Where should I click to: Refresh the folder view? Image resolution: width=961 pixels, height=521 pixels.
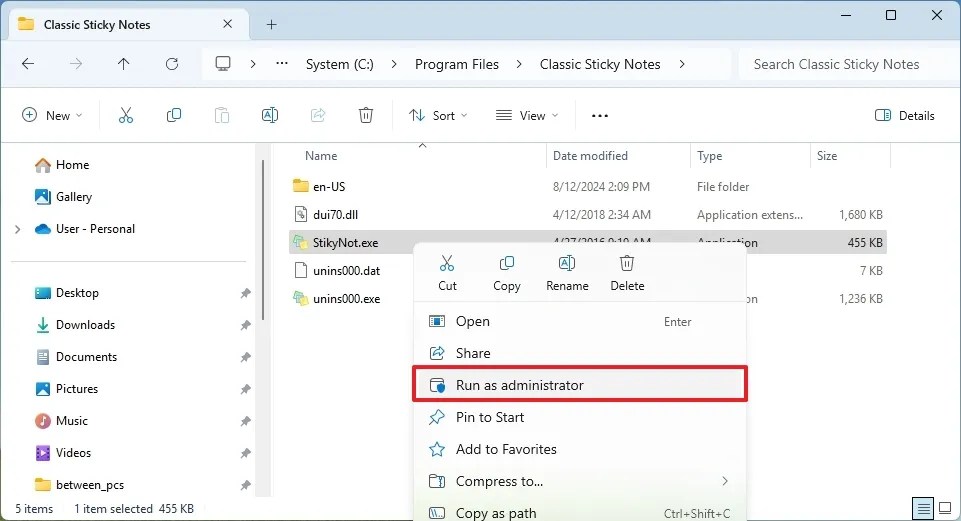click(172, 64)
